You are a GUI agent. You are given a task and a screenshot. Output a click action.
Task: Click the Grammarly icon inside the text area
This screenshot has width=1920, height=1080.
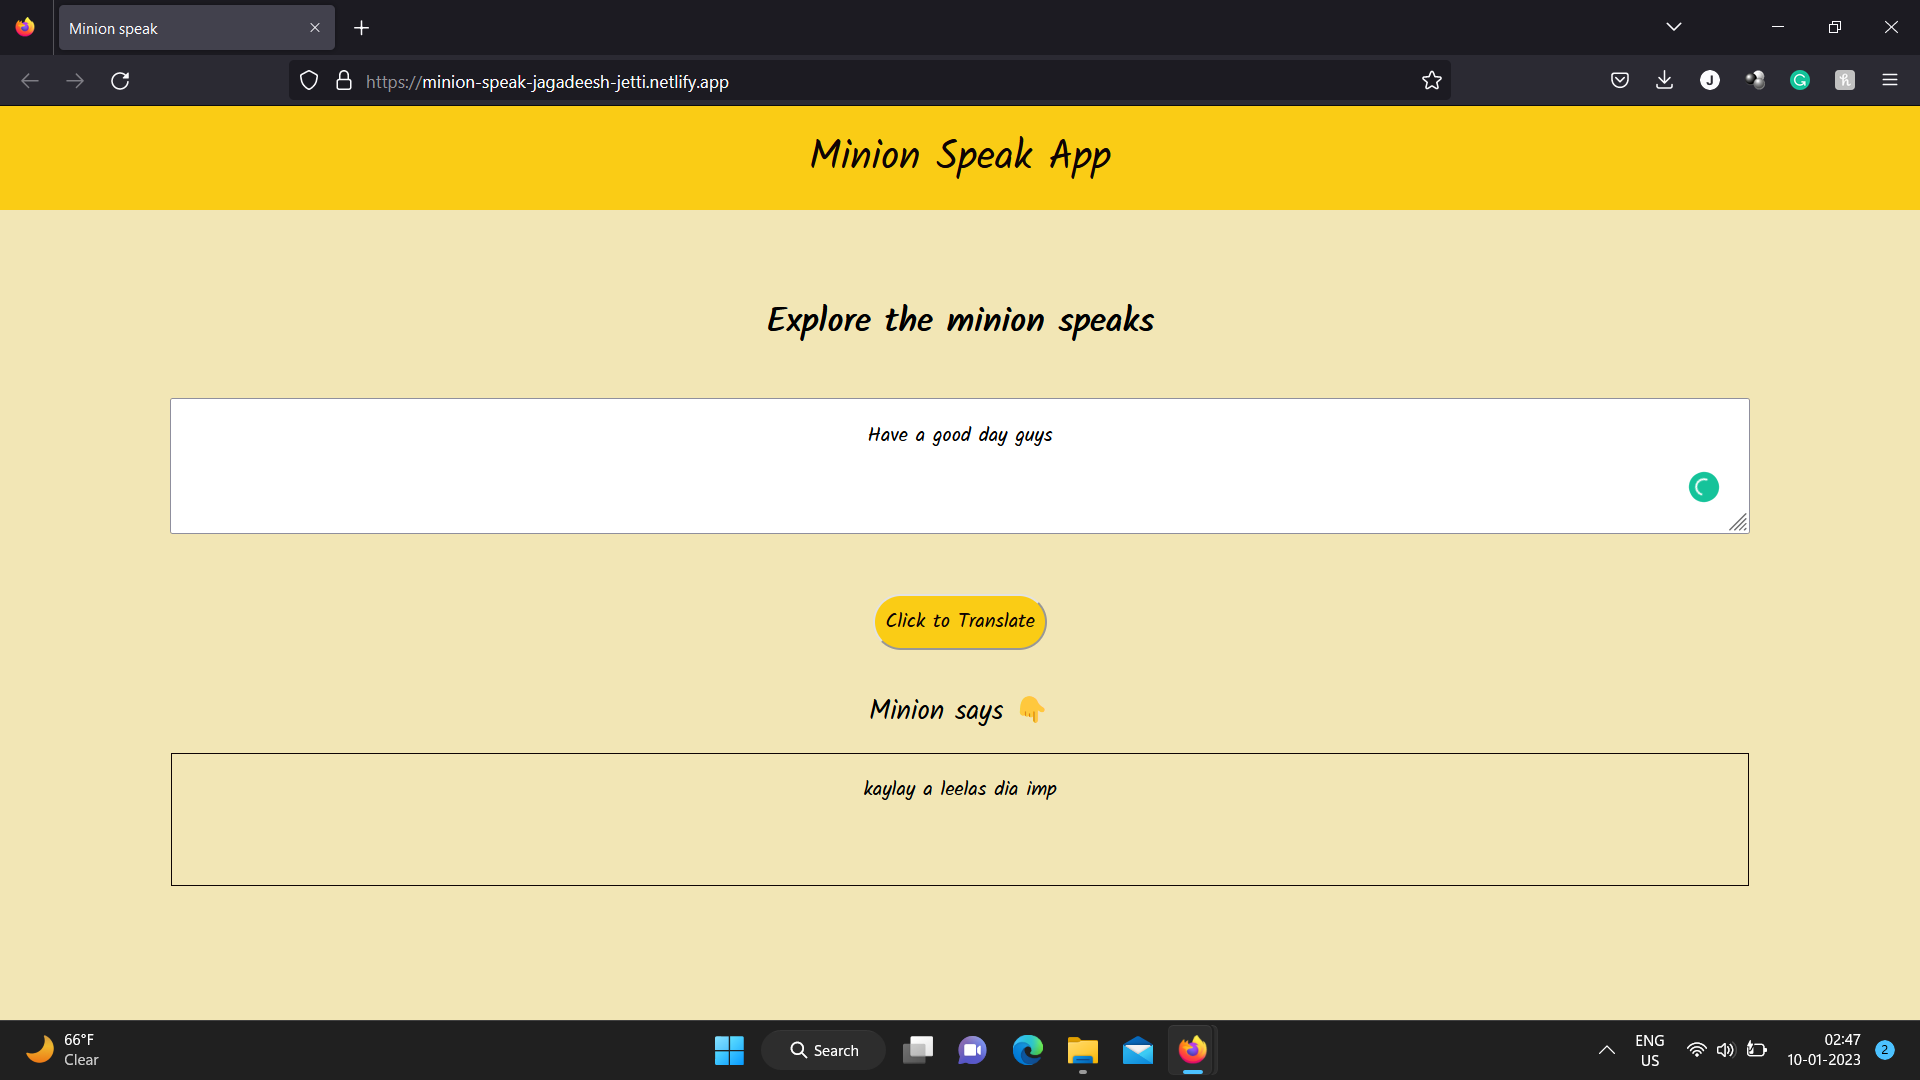[1703, 487]
